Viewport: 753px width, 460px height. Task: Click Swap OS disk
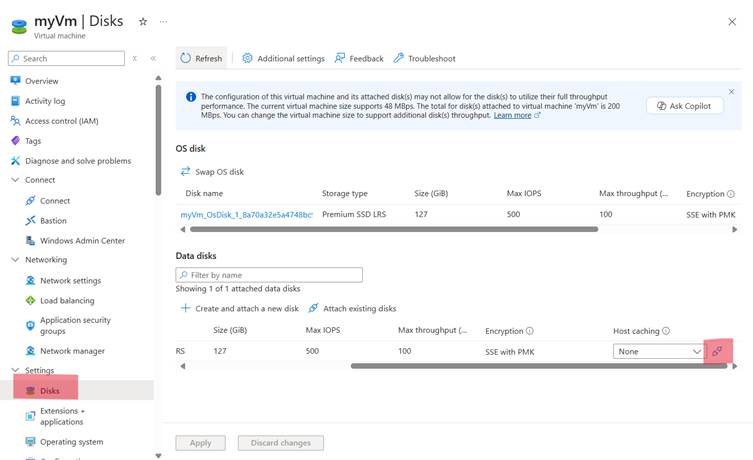click(x=212, y=171)
